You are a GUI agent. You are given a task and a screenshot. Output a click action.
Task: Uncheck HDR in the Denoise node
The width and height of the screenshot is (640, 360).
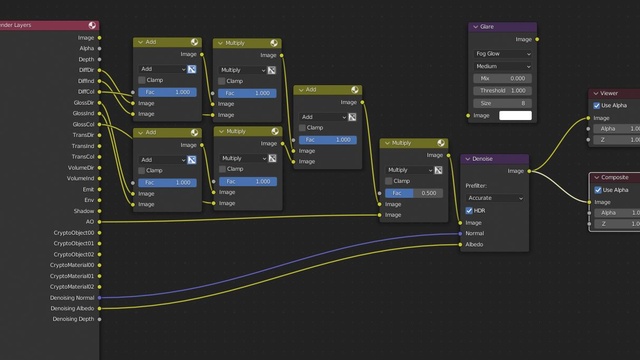[x=469, y=211]
